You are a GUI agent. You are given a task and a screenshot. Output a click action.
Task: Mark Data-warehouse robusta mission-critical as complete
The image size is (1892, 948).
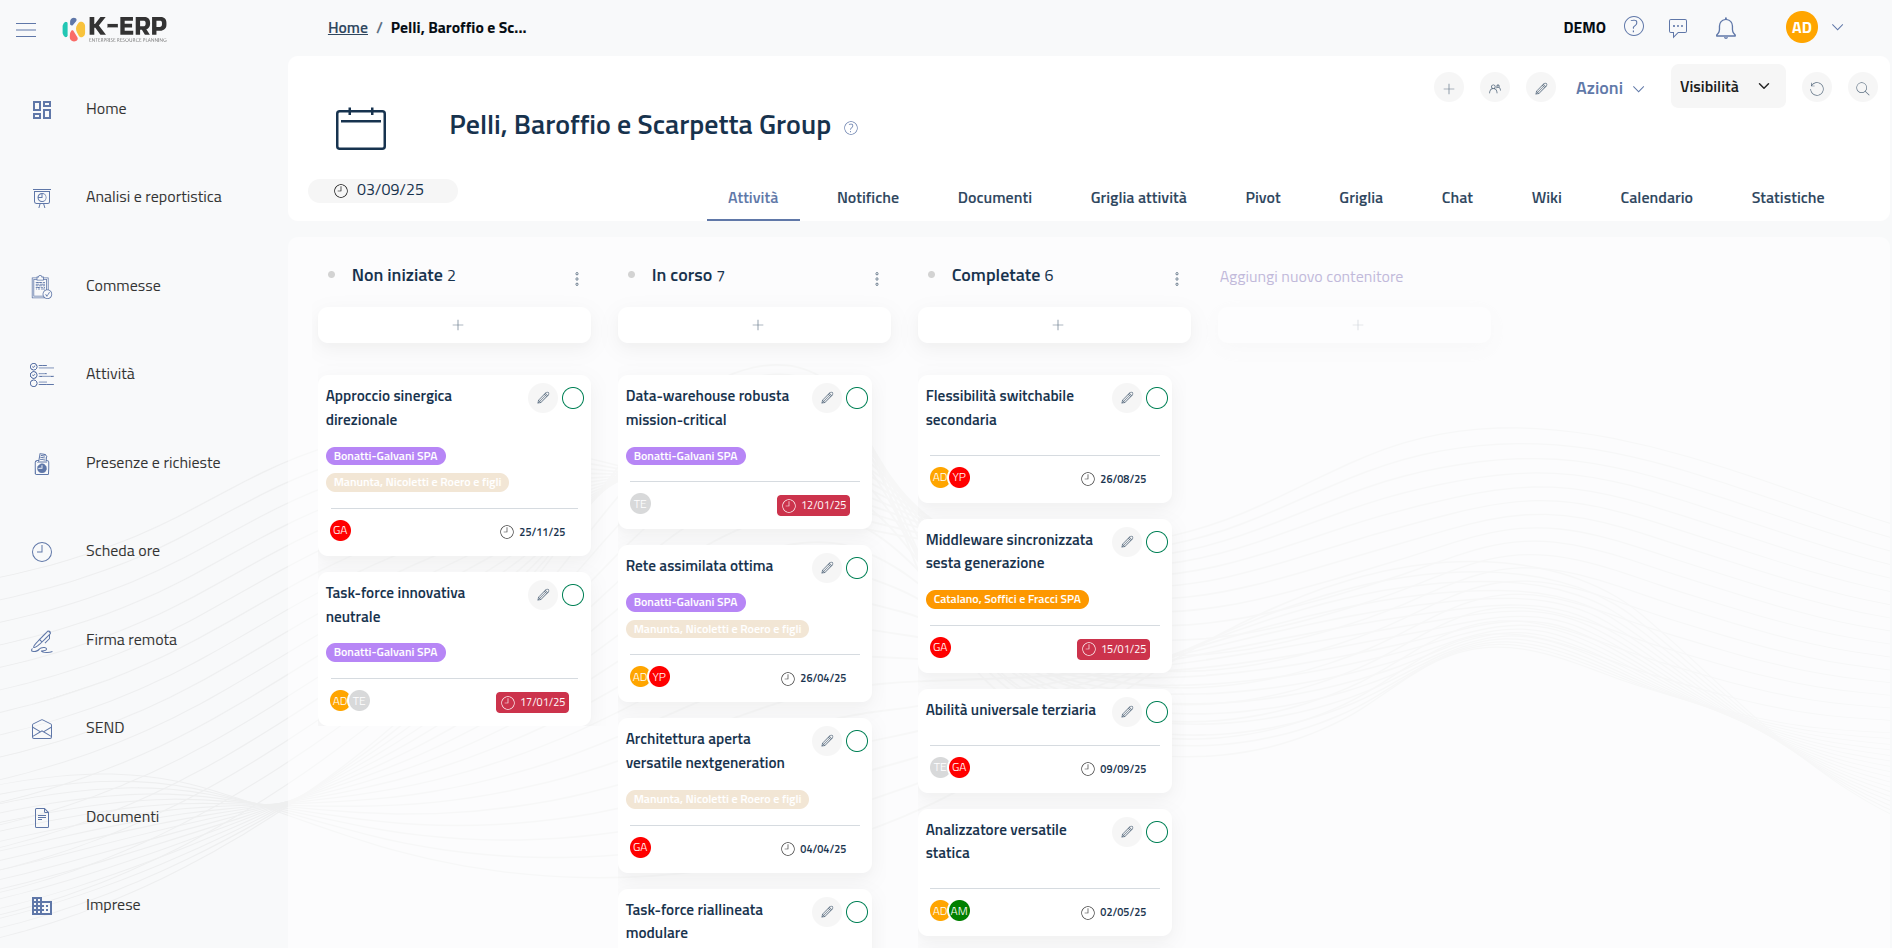point(857,398)
